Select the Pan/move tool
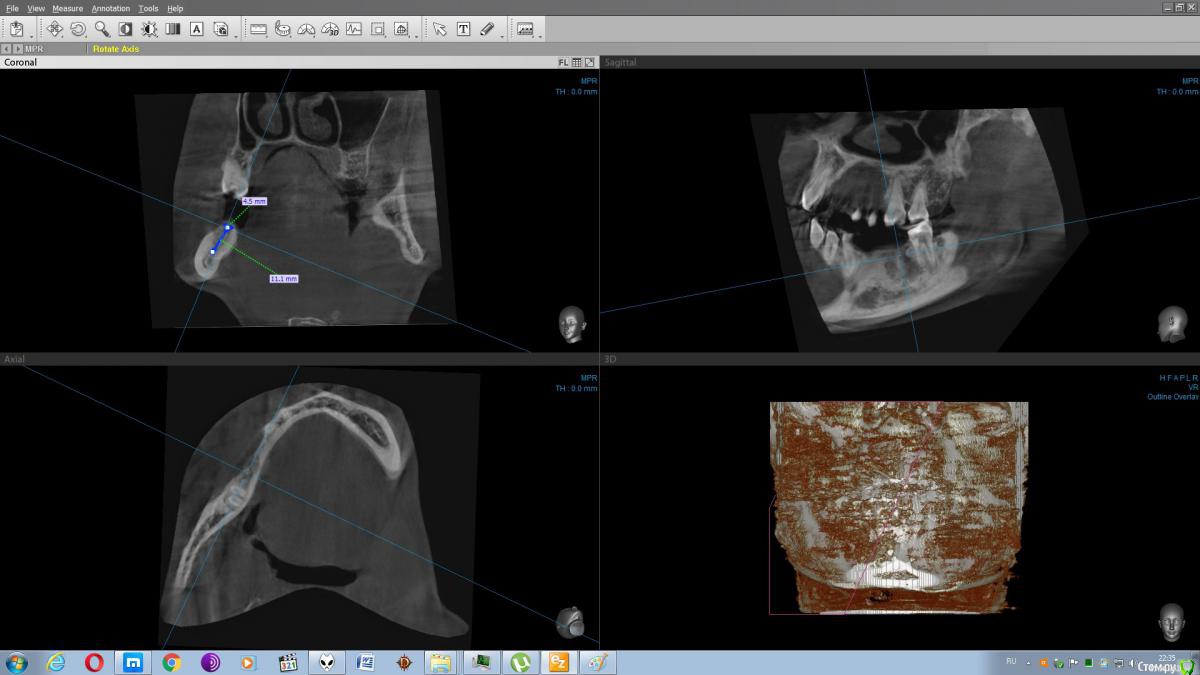This screenshot has height=675, width=1200. coord(54,29)
